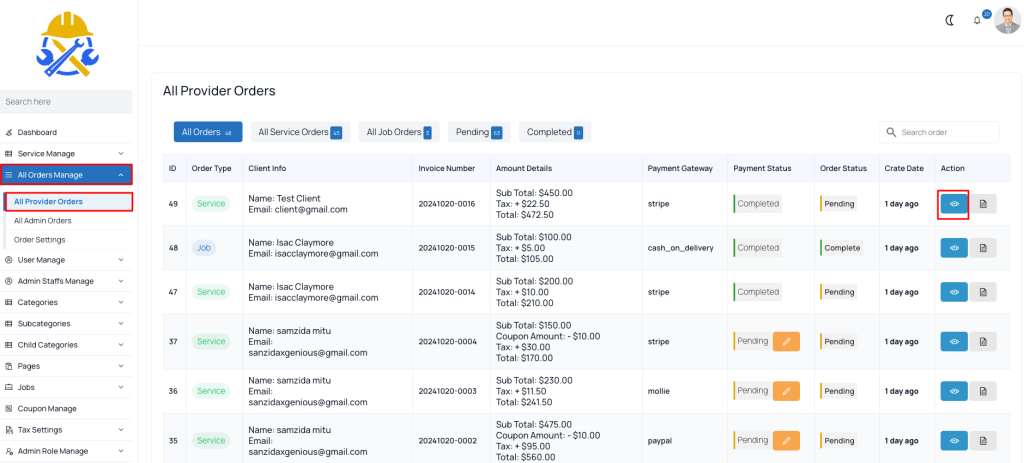View details of order 35

(954, 441)
